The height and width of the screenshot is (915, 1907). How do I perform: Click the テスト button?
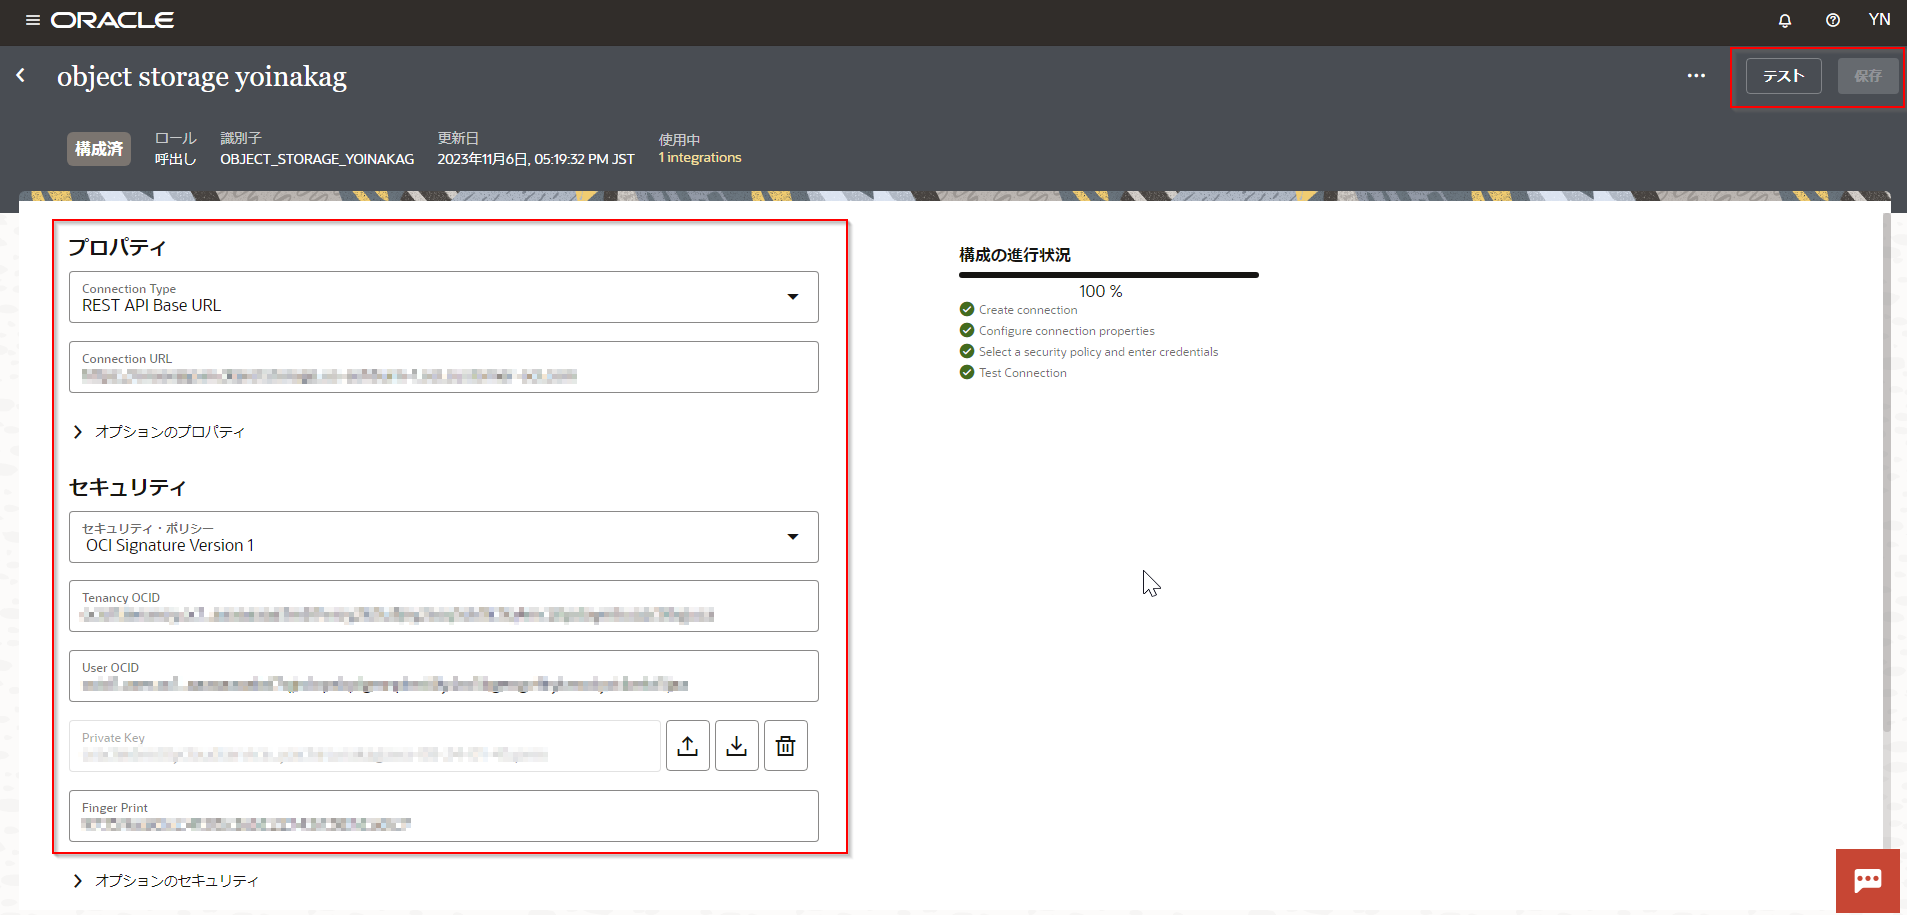1783,75
